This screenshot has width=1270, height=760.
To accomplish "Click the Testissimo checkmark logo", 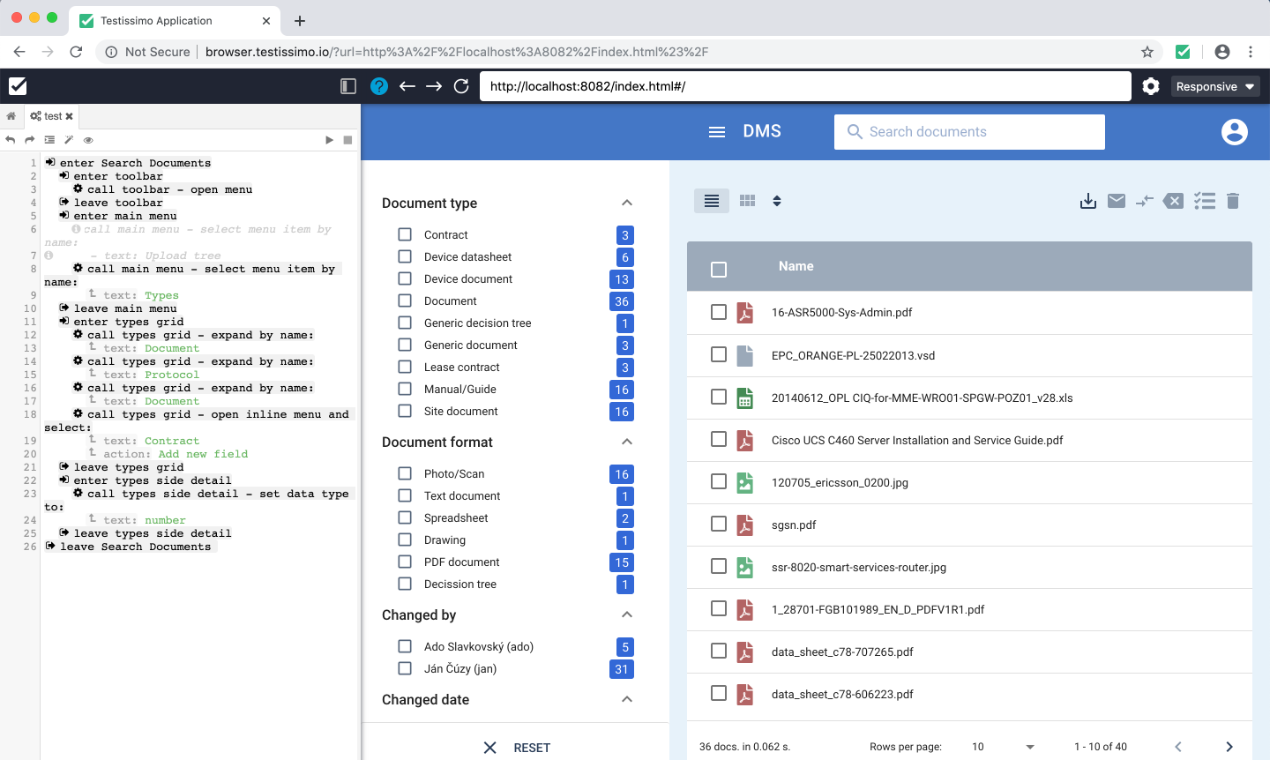I will [x=18, y=86].
